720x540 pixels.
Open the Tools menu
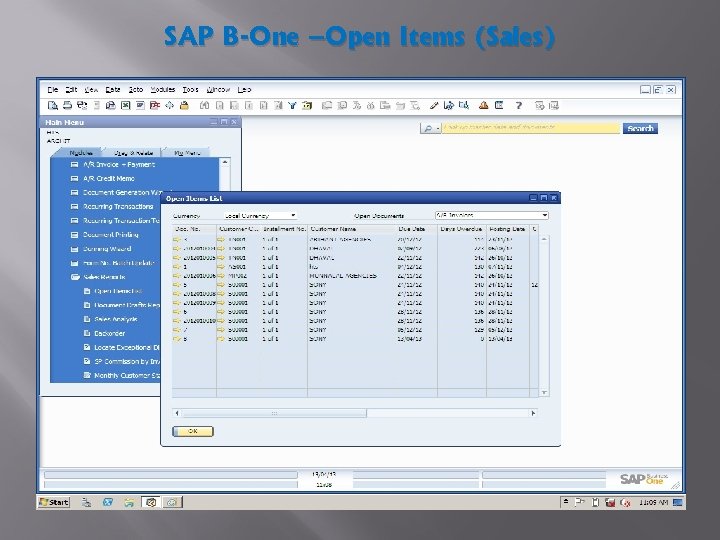click(190, 90)
